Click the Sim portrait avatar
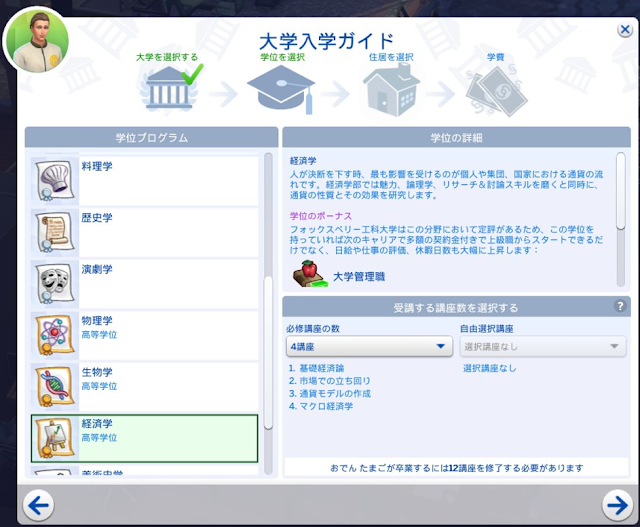 tap(37, 40)
